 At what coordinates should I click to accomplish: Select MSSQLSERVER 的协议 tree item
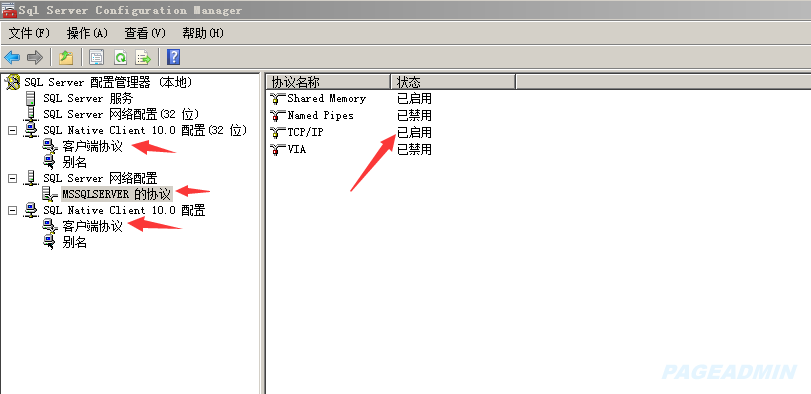tap(116, 194)
